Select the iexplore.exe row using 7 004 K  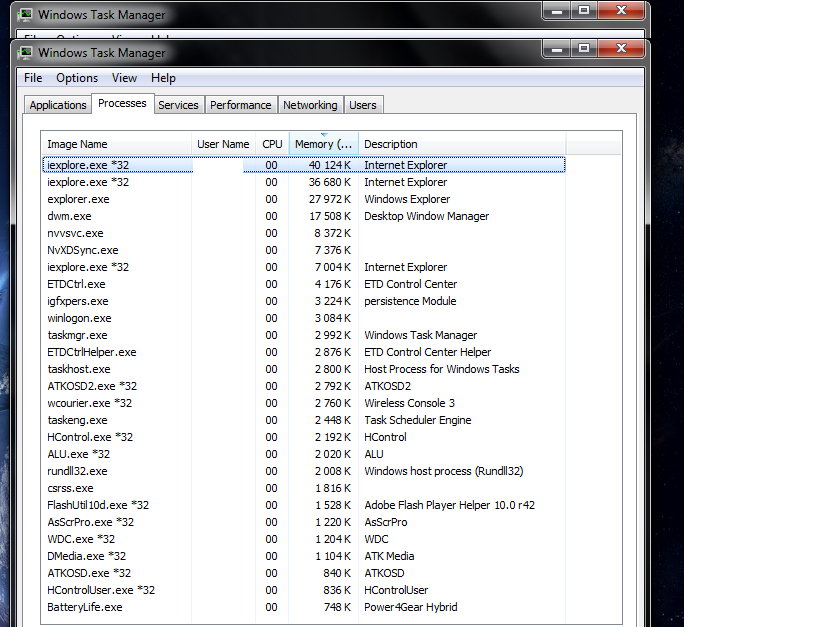tap(303, 267)
